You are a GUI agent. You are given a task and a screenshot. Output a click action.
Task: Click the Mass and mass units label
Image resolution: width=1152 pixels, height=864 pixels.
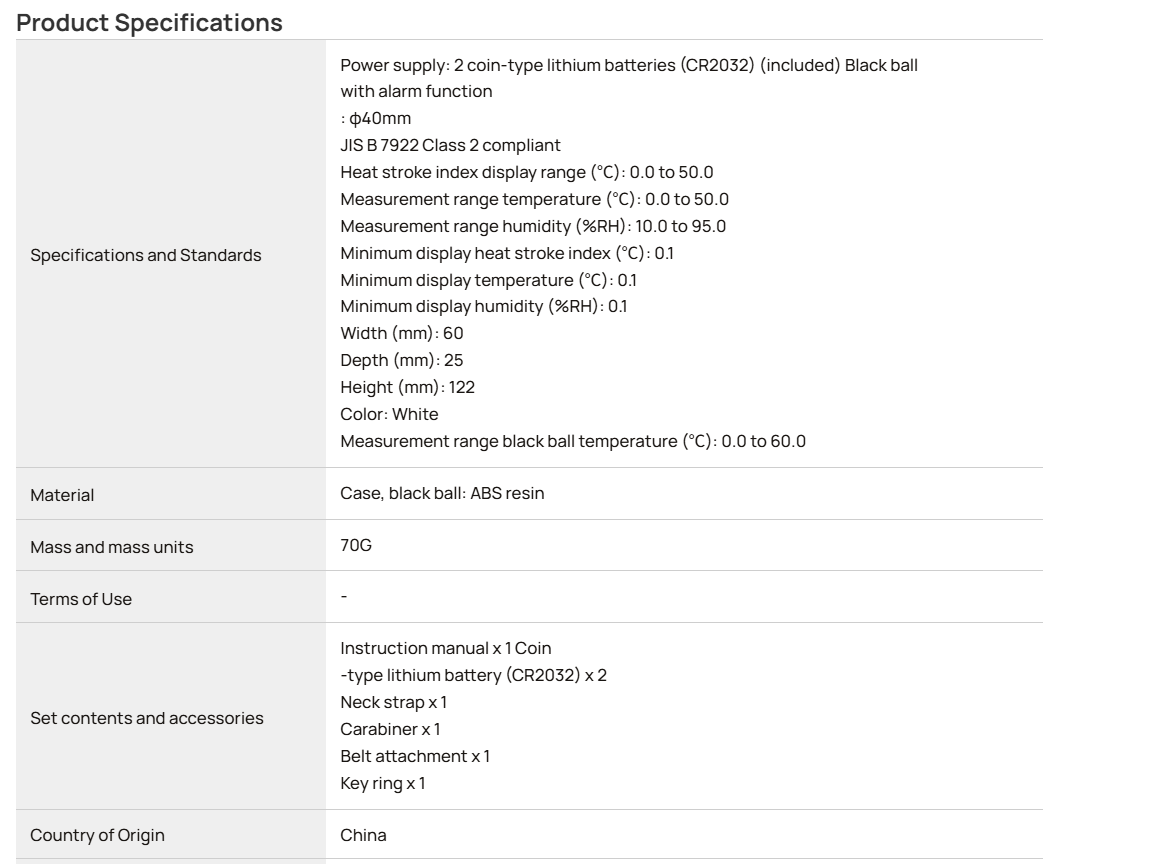pos(112,547)
